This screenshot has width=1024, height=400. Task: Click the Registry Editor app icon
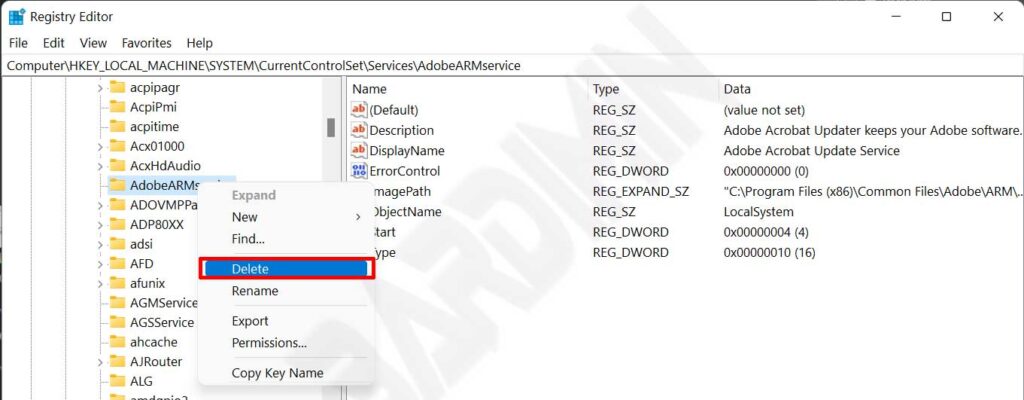click(16, 17)
